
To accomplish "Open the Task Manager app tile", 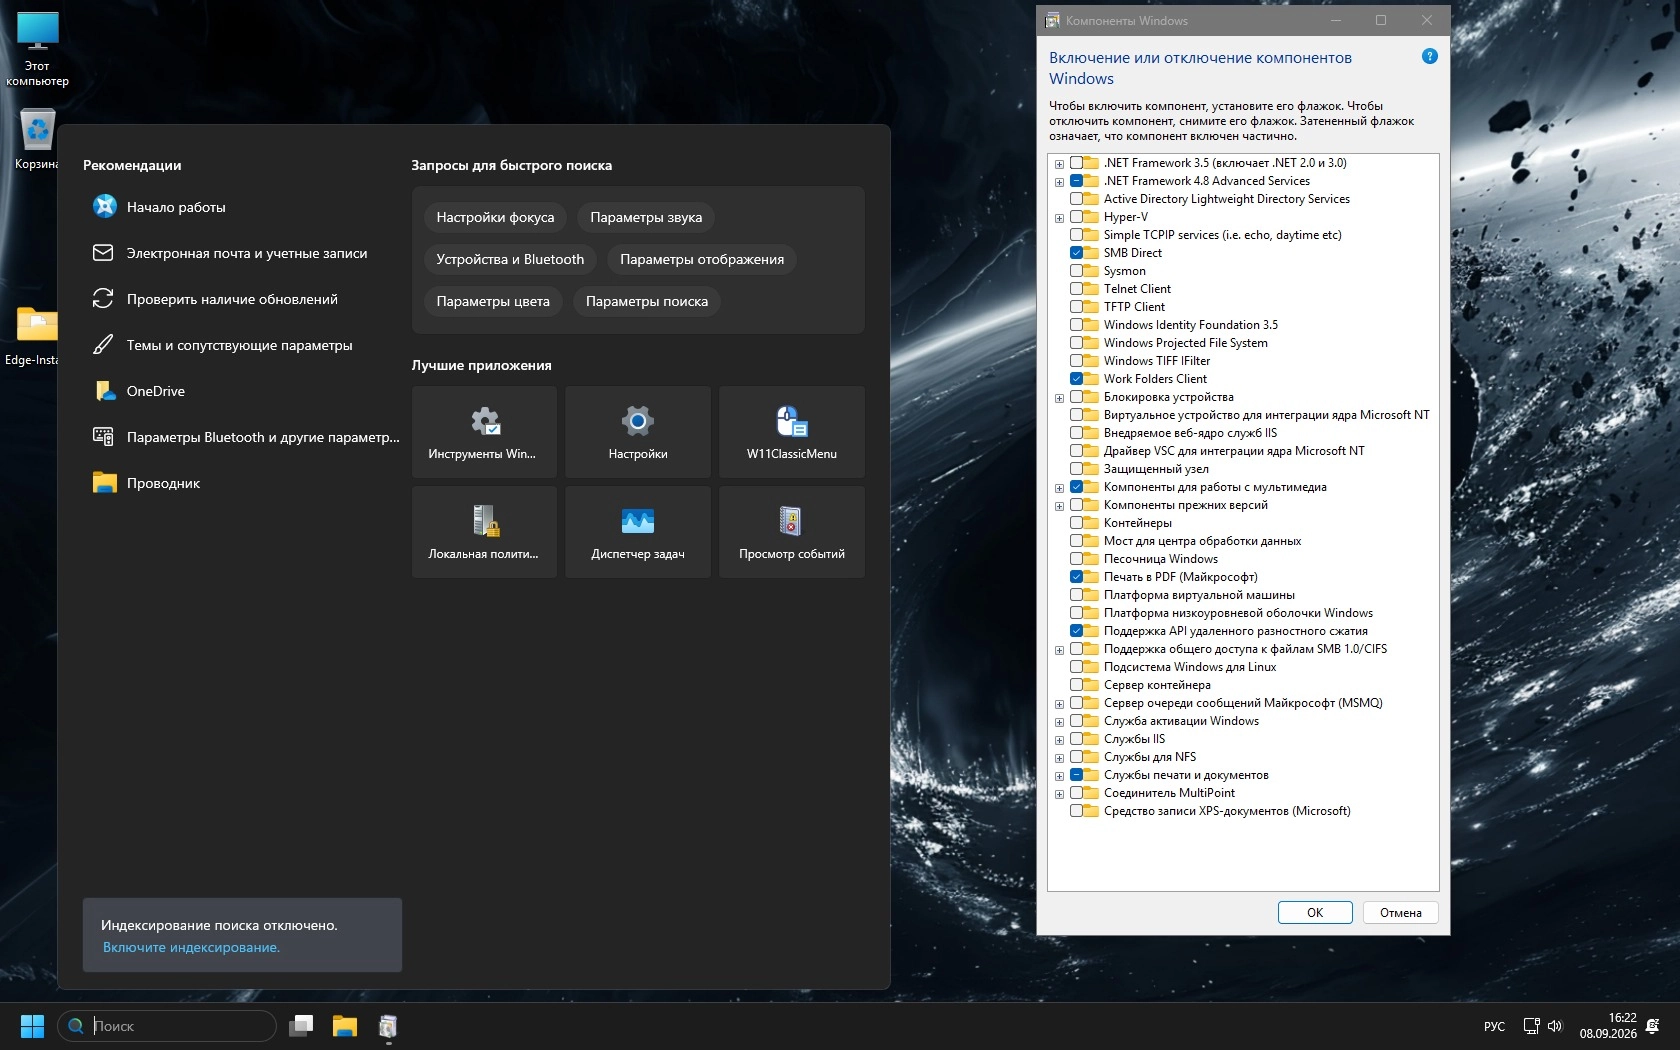I will (638, 532).
